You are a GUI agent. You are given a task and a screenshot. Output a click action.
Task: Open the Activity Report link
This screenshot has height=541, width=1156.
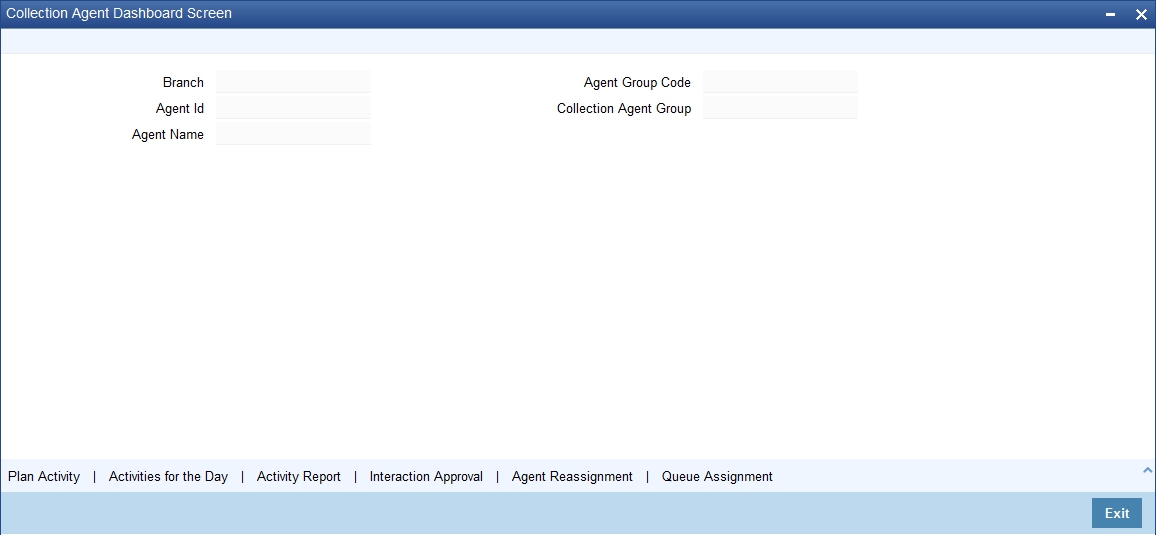coord(299,476)
